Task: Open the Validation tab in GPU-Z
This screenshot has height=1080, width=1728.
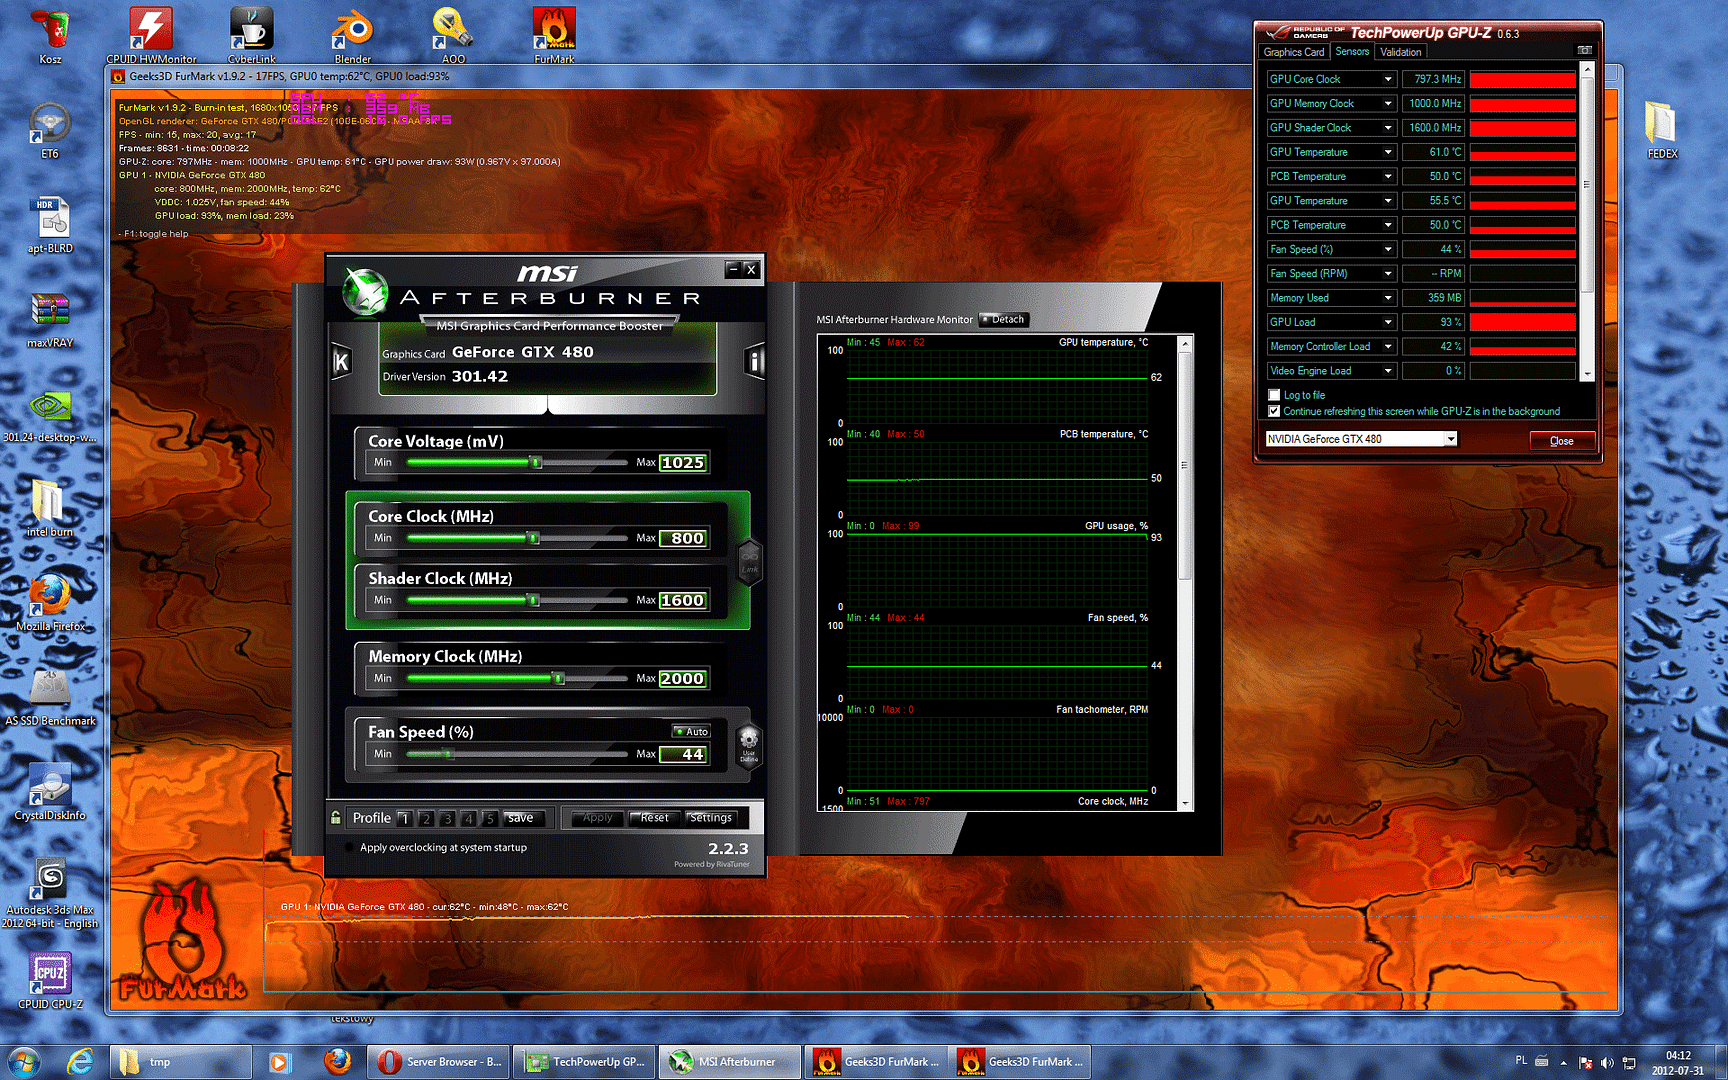Action: click(1400, 52)
